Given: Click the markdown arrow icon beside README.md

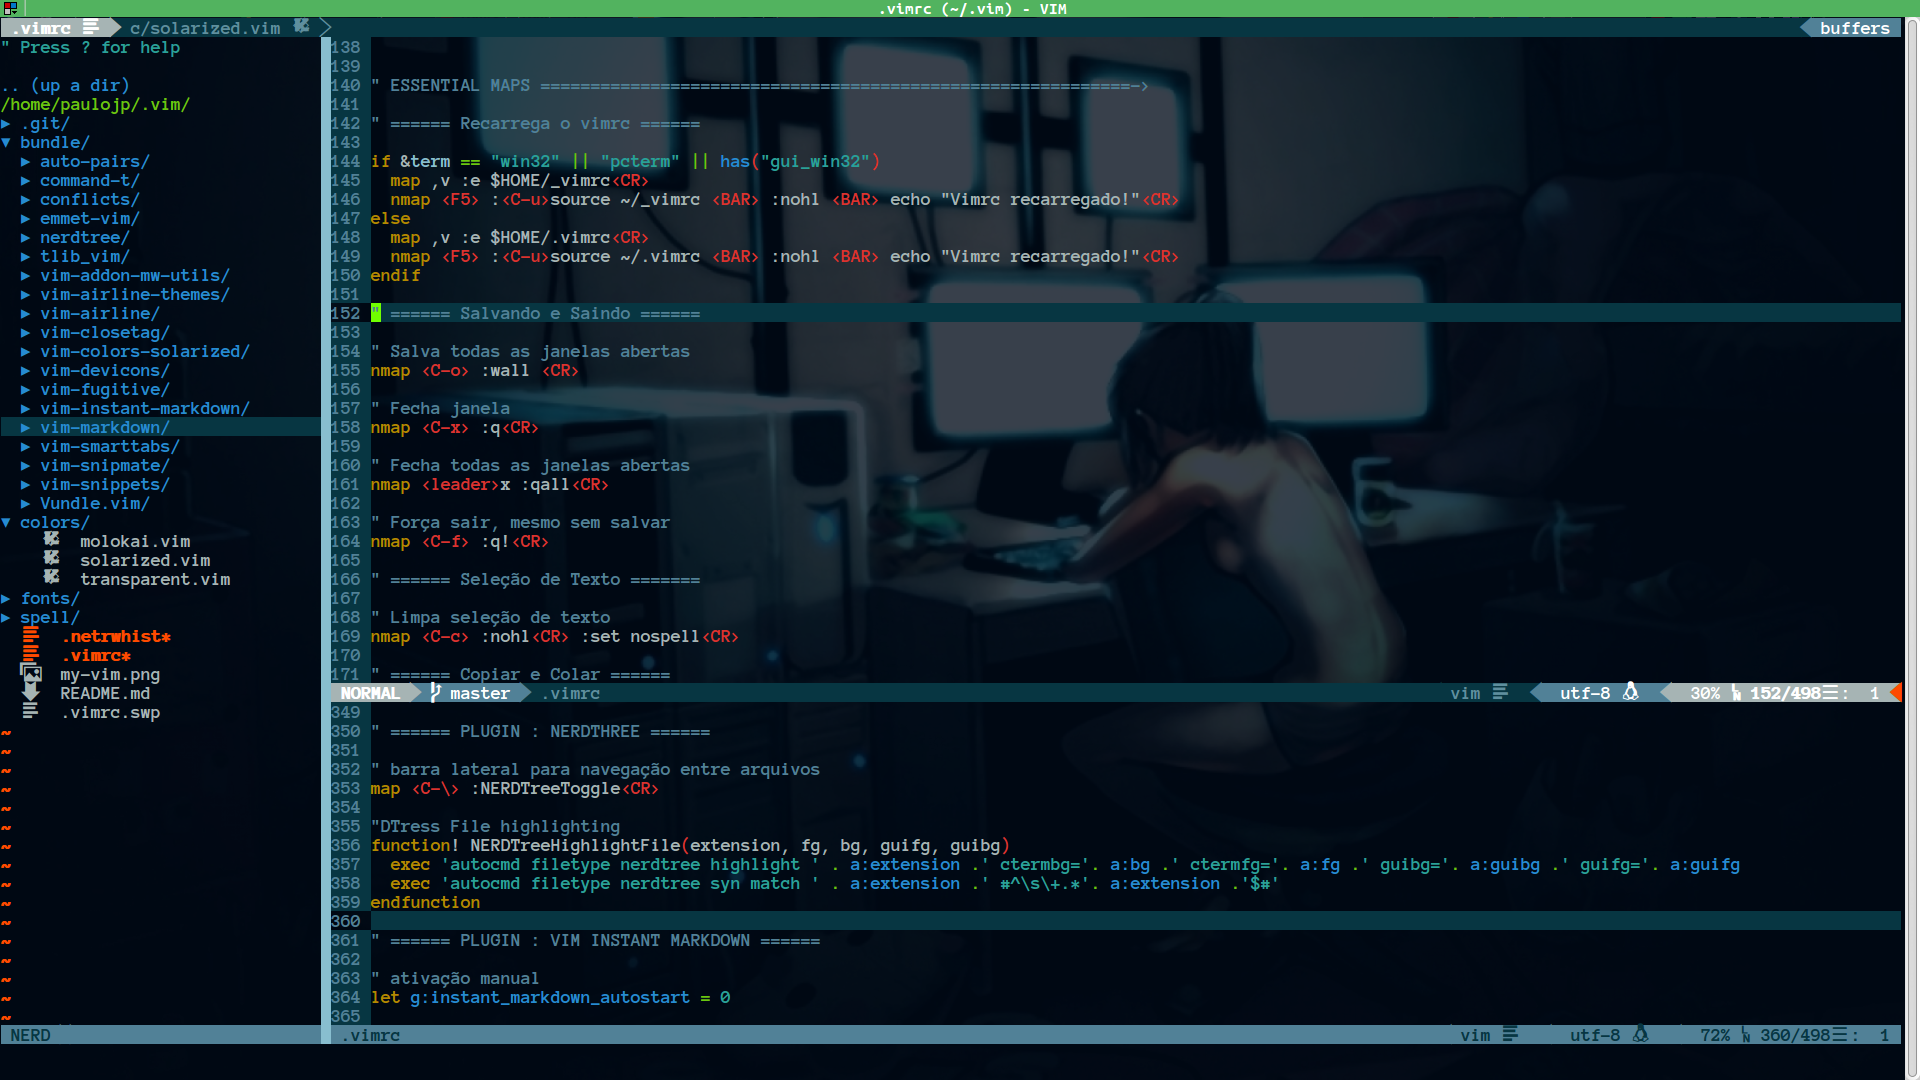Looking at the screenshot, I should coord(31,692).
